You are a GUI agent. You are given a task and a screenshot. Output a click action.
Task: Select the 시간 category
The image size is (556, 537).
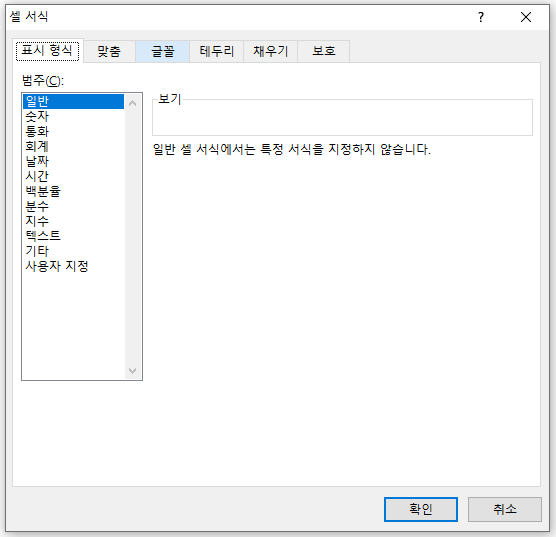(73, 176)
